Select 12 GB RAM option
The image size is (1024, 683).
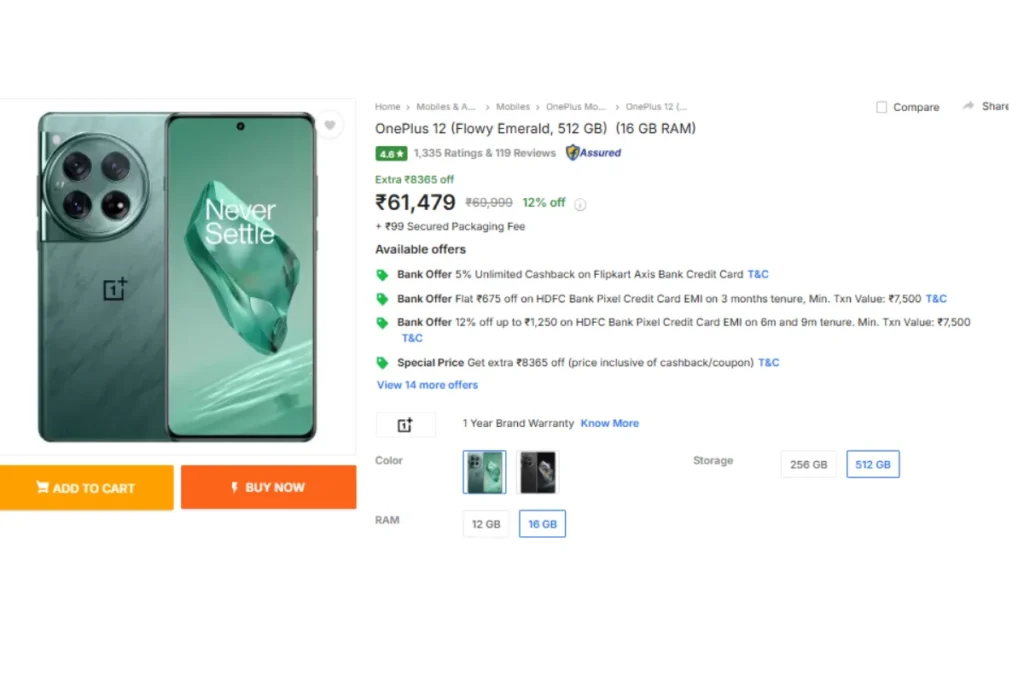click(486, 524)
